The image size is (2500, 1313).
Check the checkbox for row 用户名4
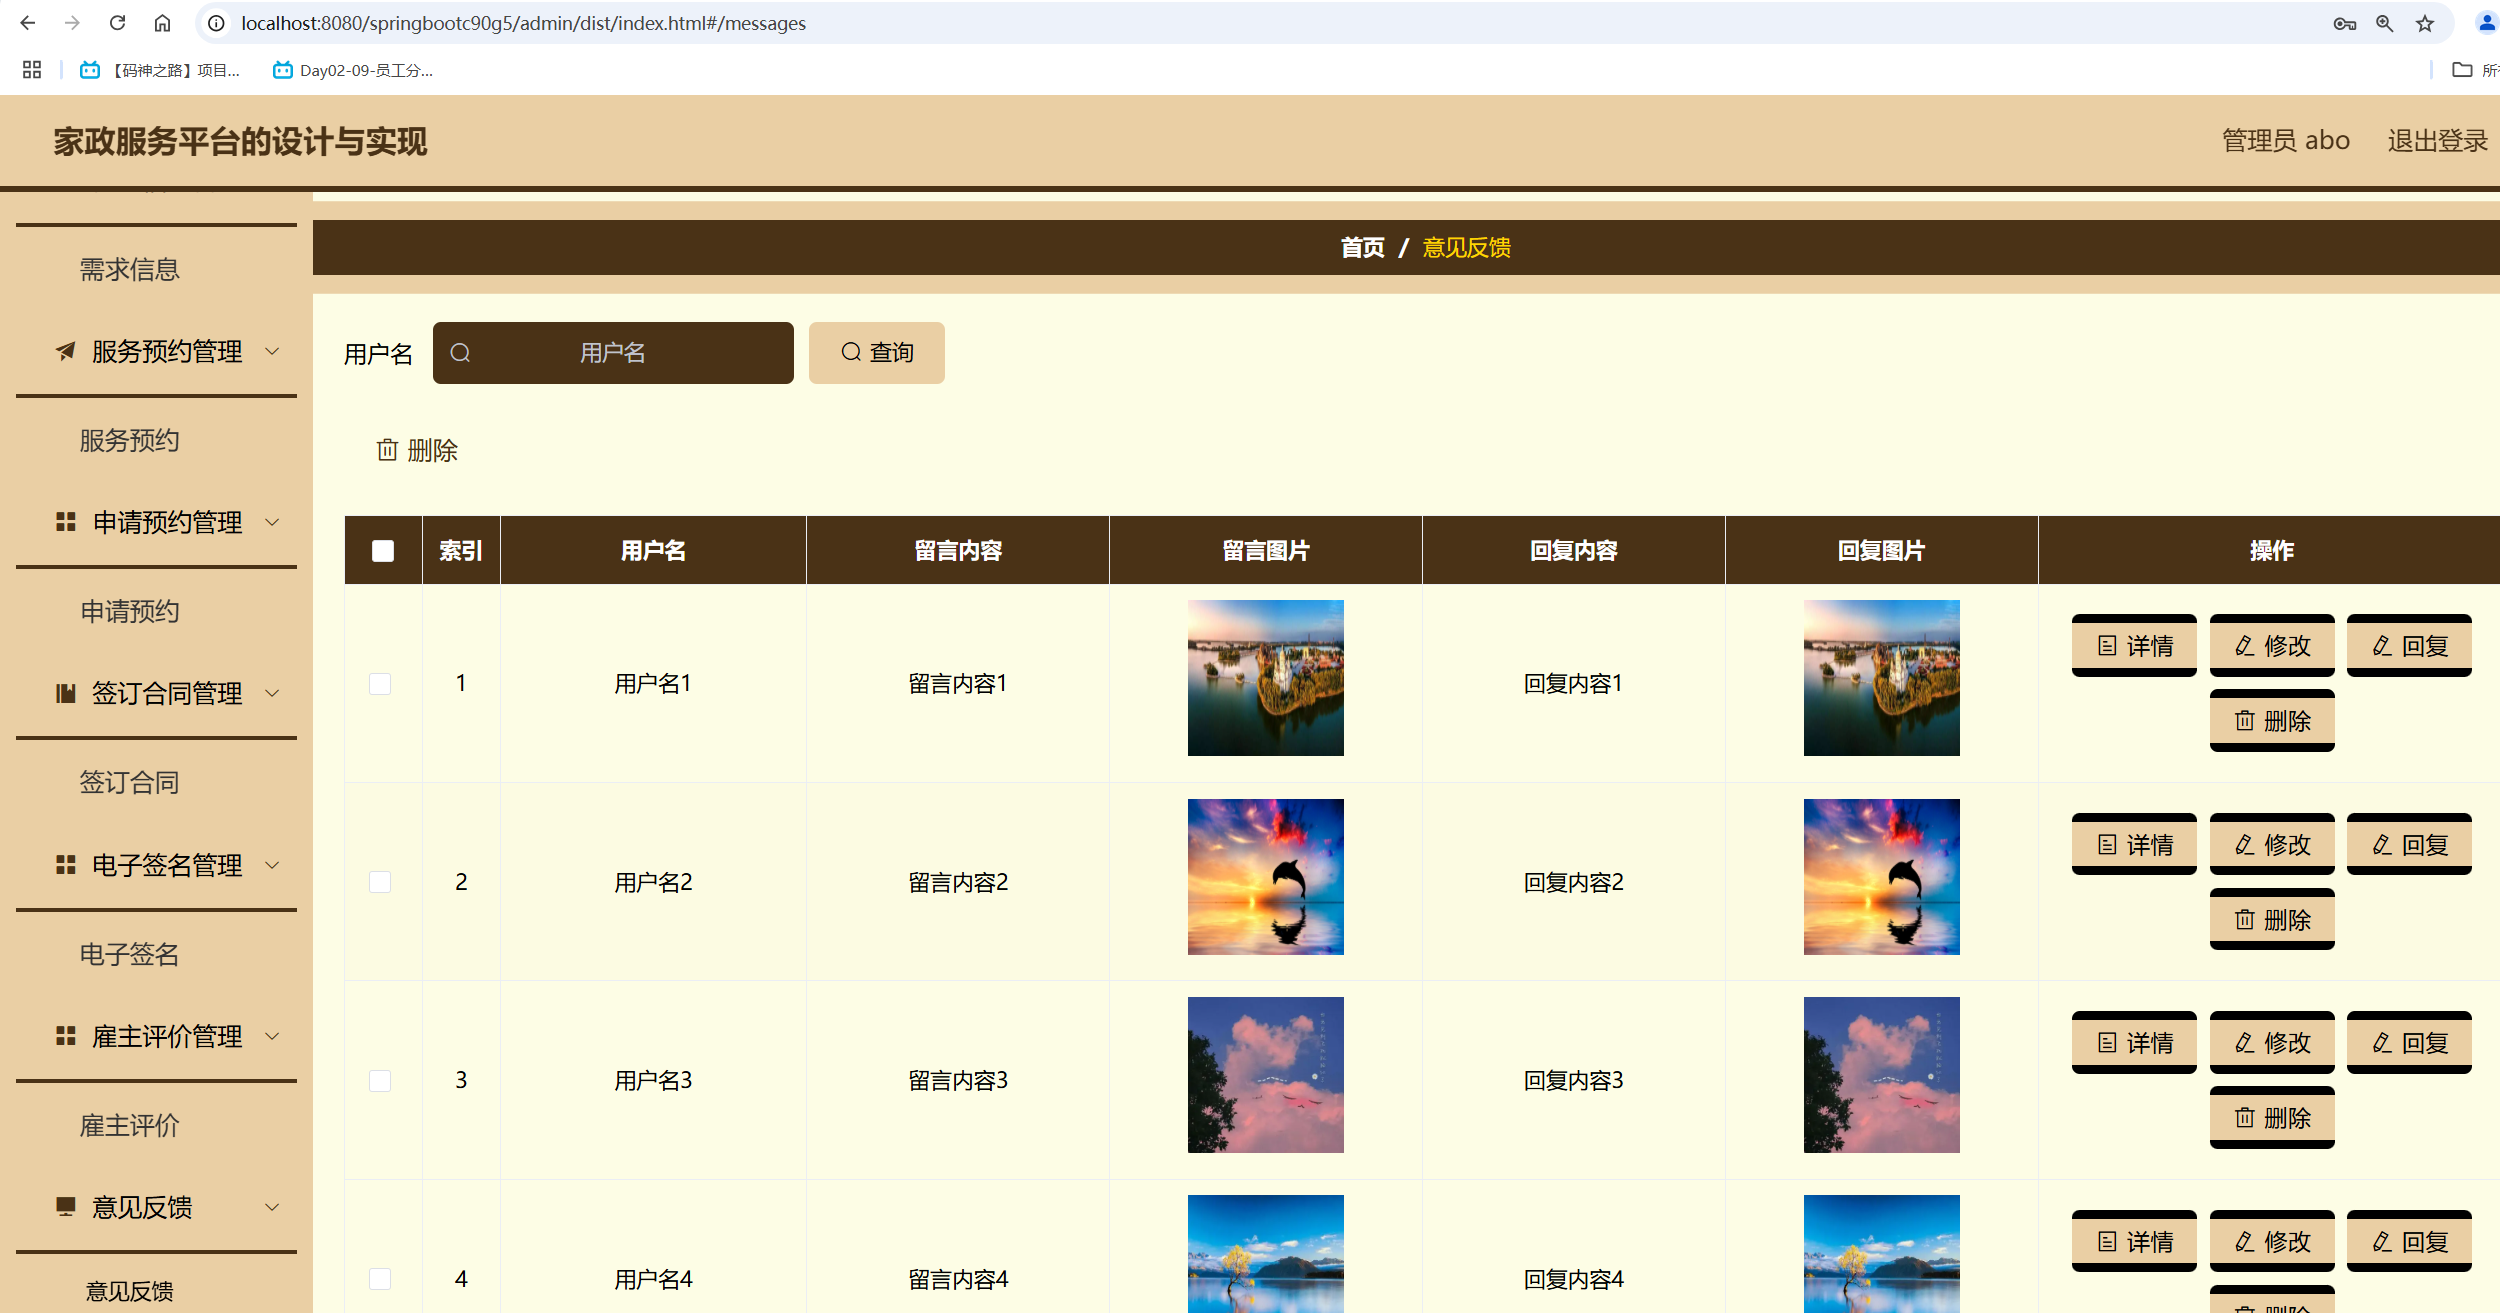(x=380, y=1279)
